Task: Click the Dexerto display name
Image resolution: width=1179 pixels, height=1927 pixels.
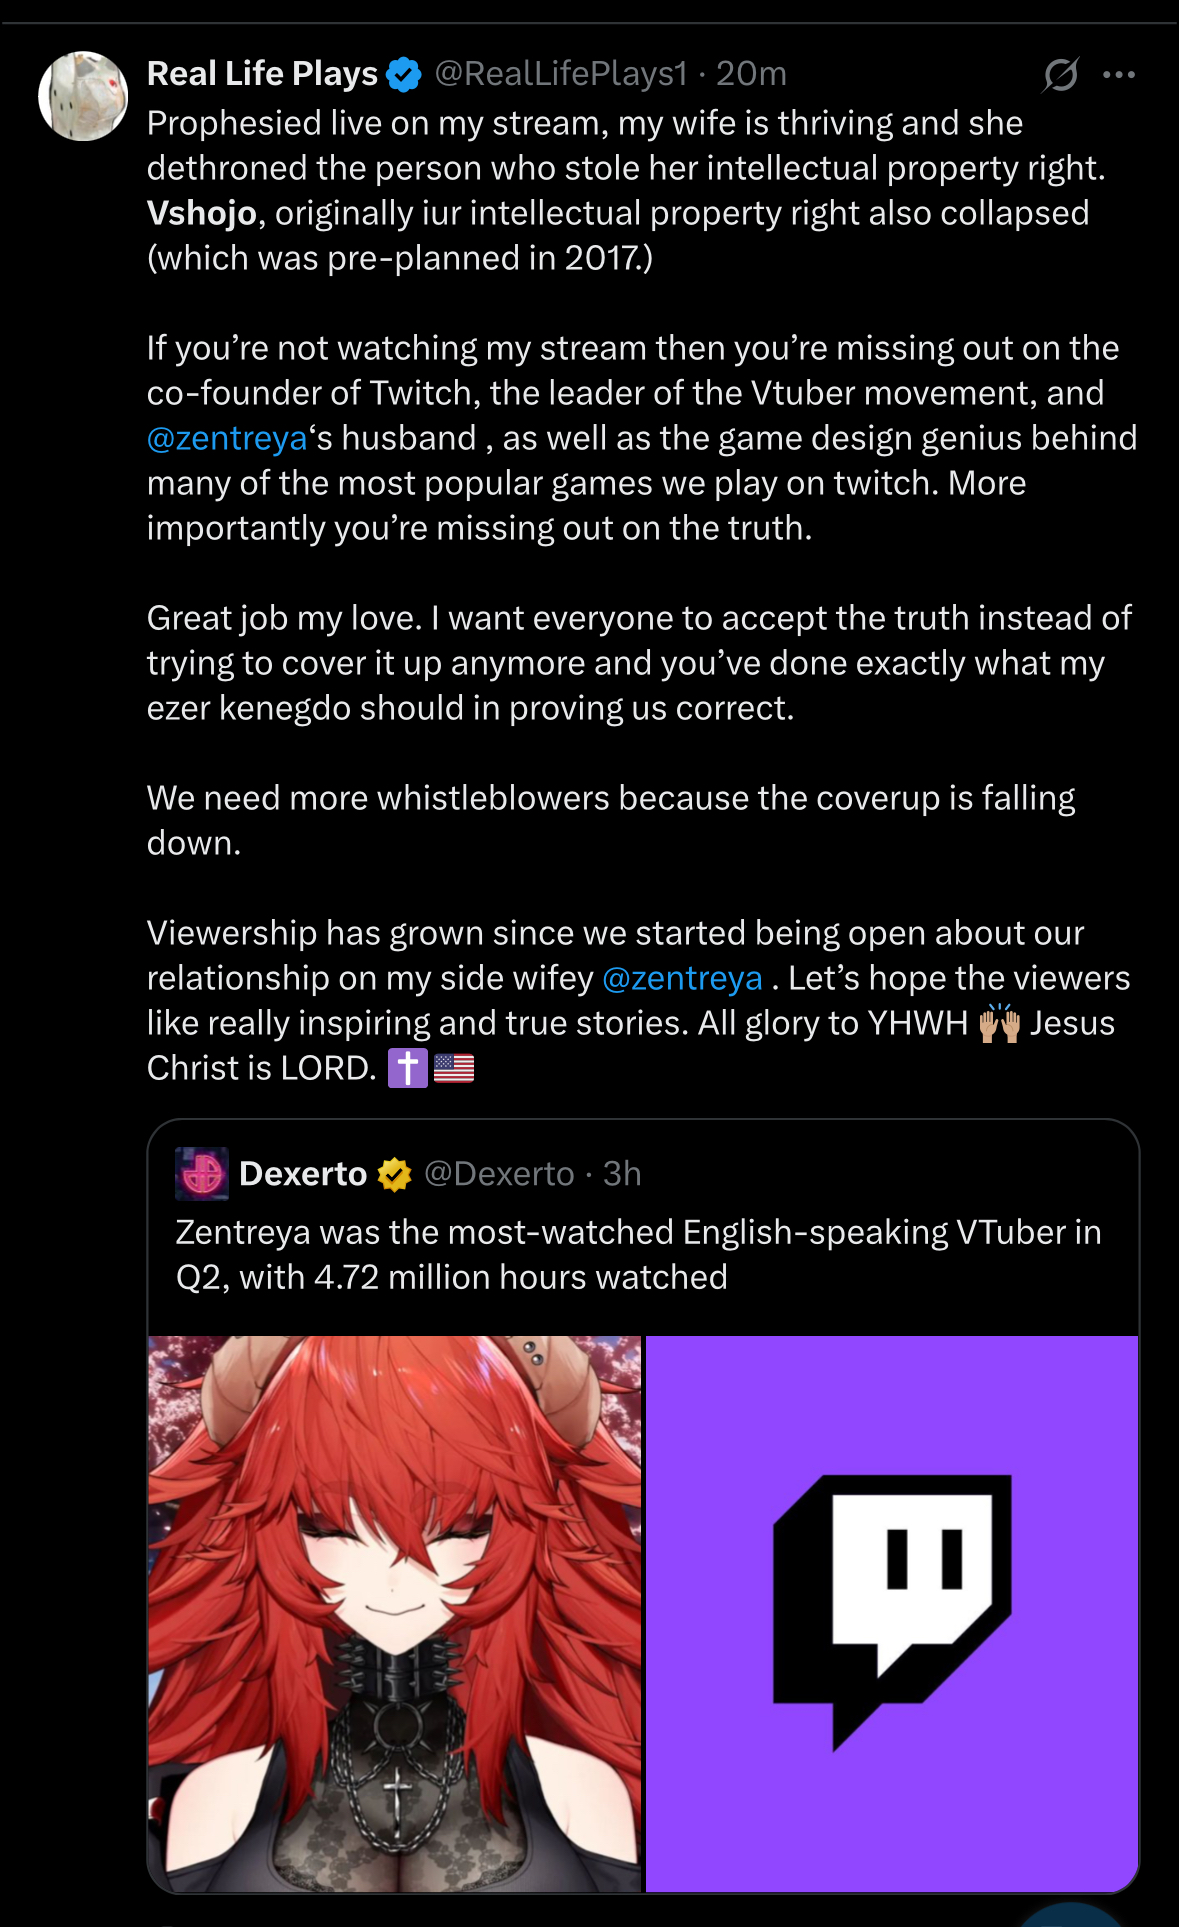Action: coord(303,1174)
